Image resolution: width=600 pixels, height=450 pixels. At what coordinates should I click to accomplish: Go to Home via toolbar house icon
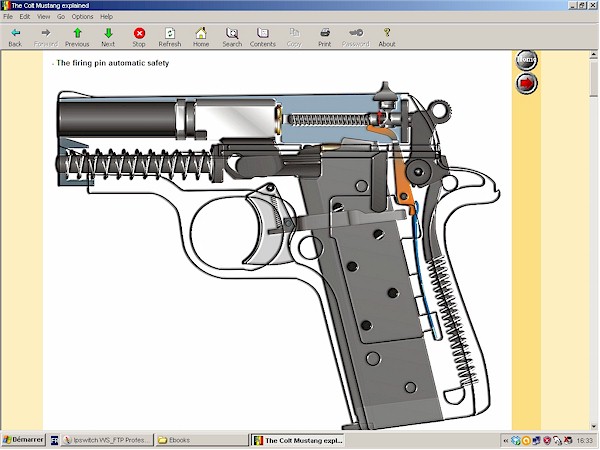(x=201, y=38)
